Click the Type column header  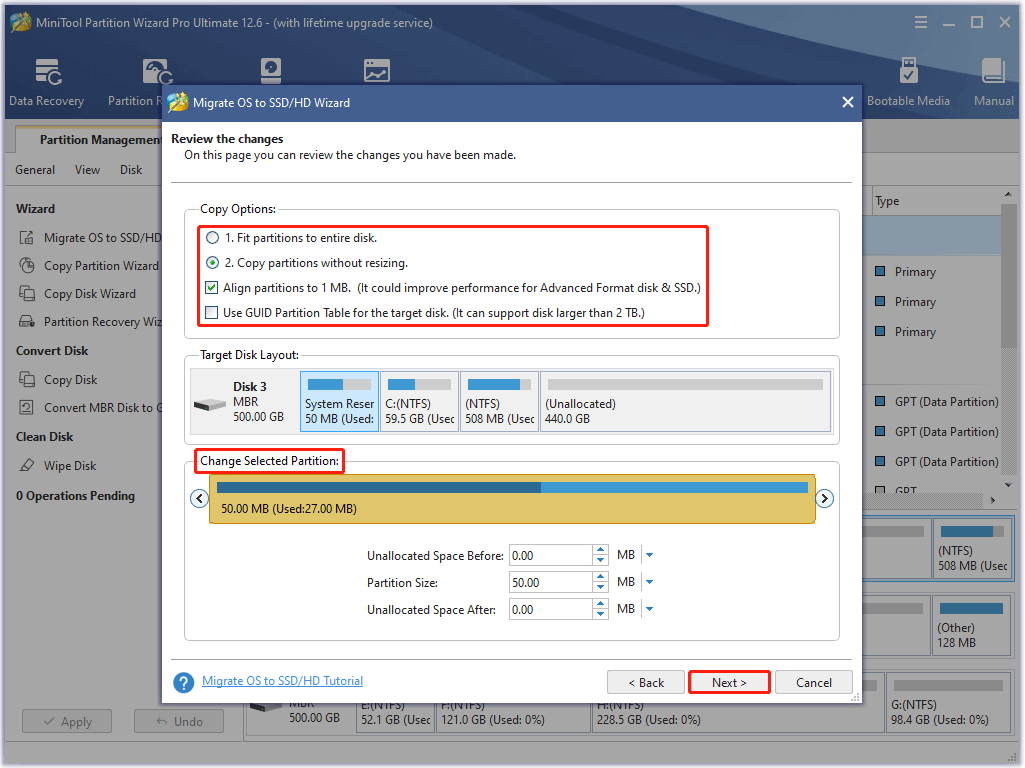[887, 201]
